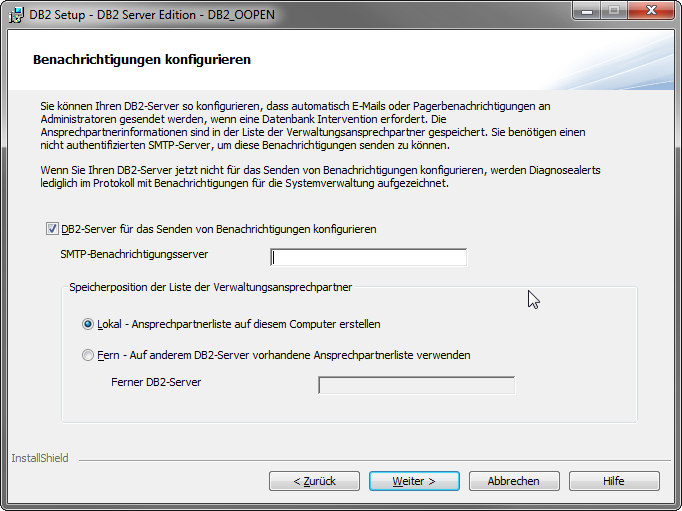
Task: Click the Benachrichtigungen konfigurieren heading
Action: [x=142, y=59]
